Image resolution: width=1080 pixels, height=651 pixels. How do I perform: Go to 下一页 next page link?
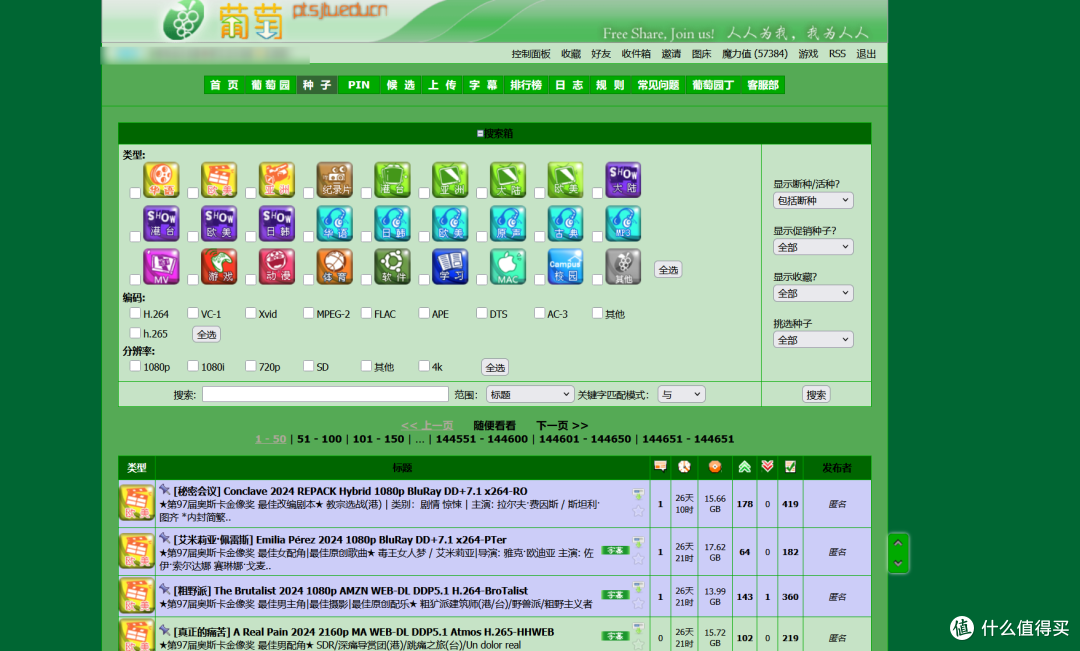click(562, 425)
